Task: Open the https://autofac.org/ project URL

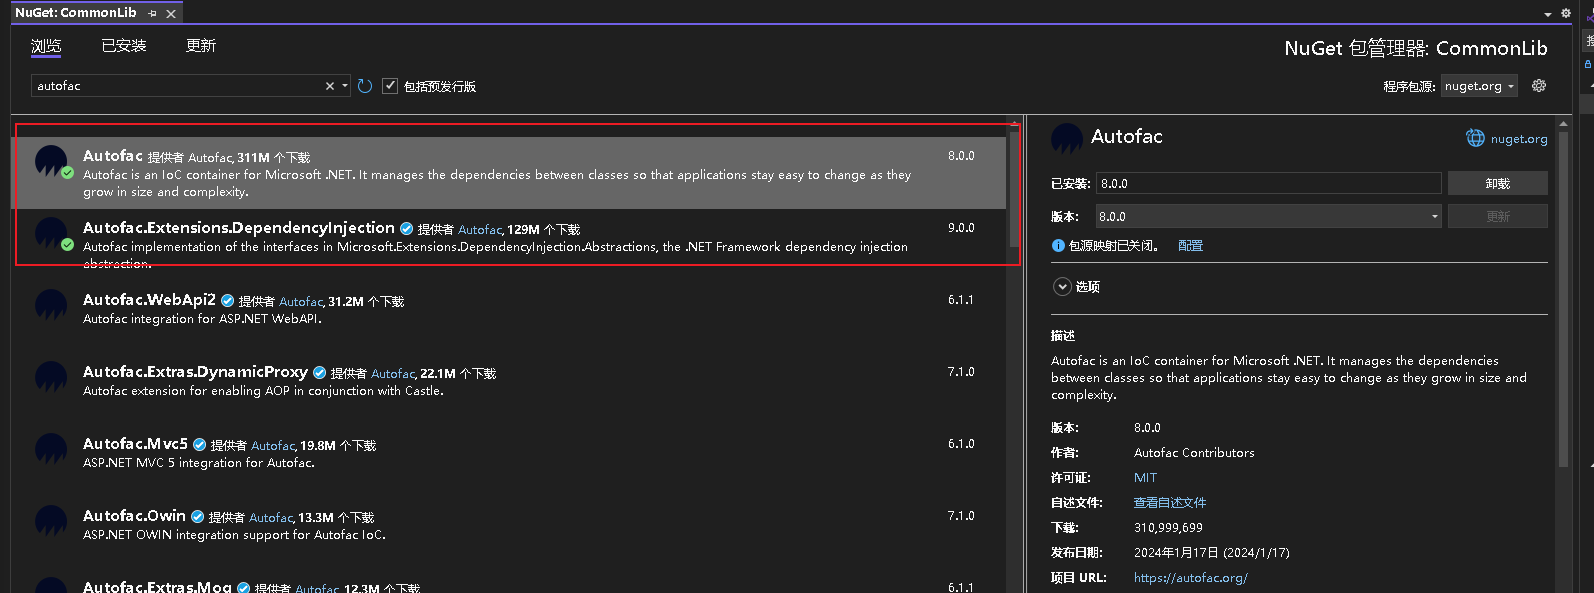Action: (x=1190, y=578)
